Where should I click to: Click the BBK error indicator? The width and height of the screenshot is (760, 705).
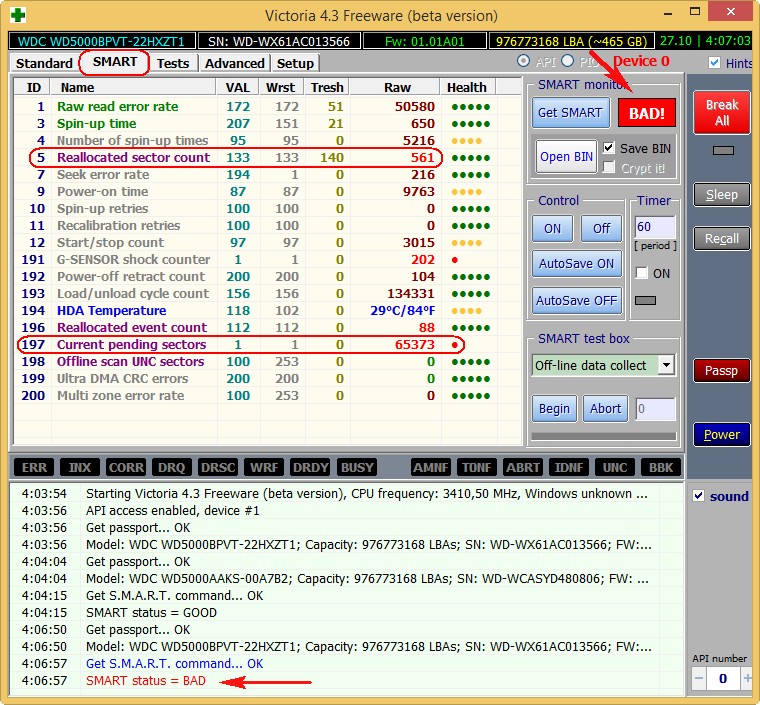click(661, 468)
